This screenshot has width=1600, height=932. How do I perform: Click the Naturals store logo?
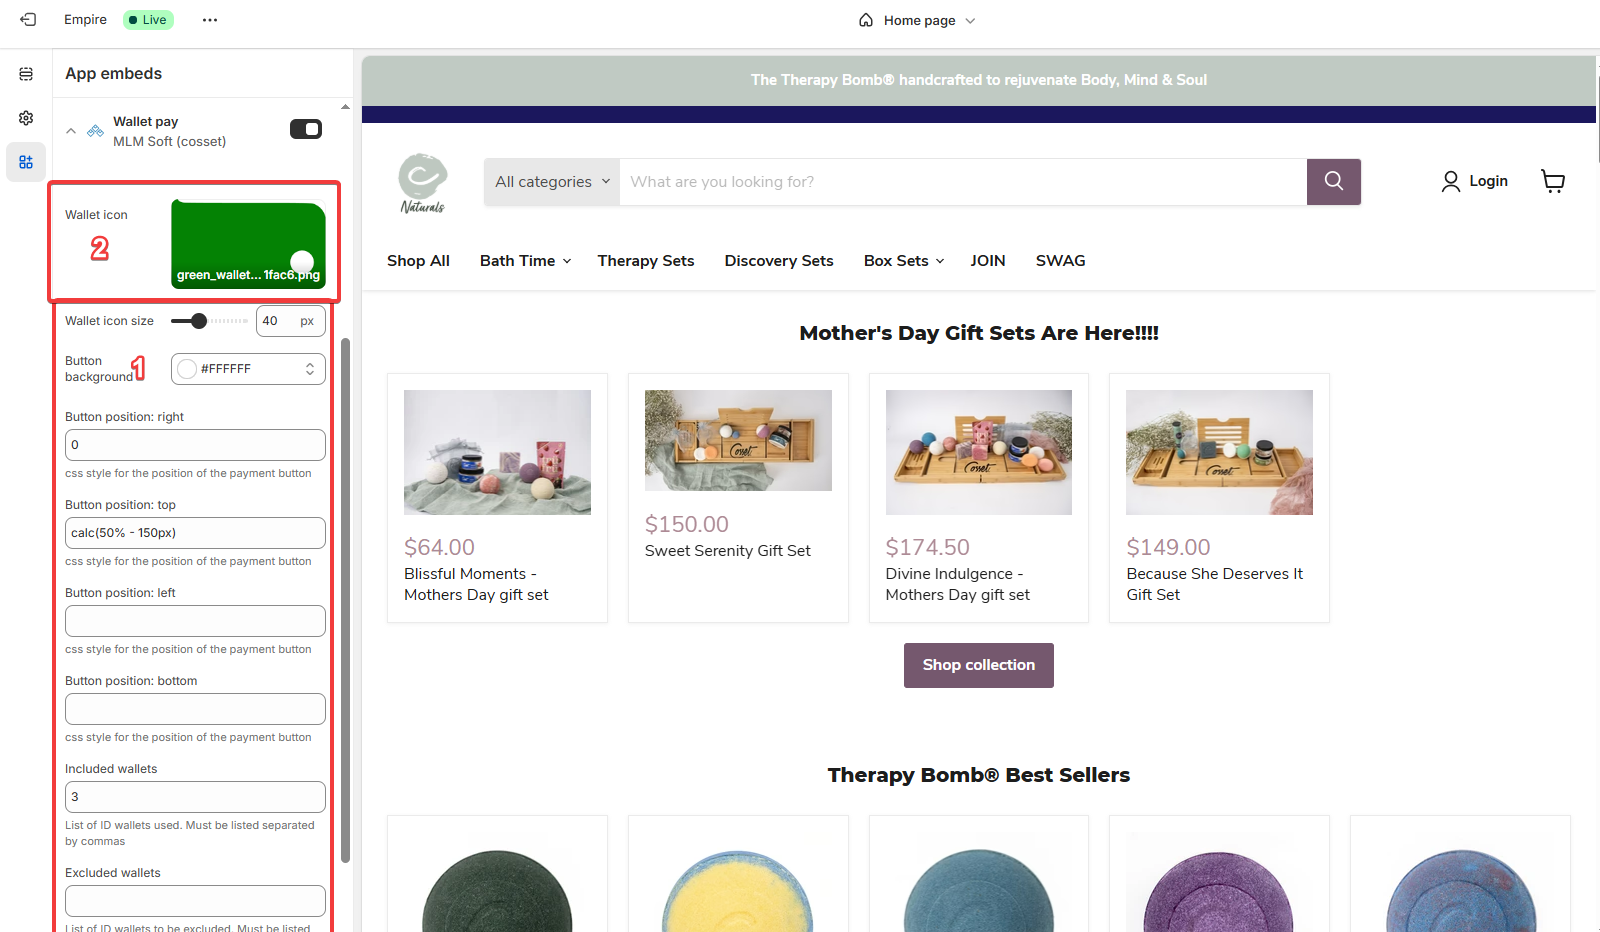pos(422,183)
